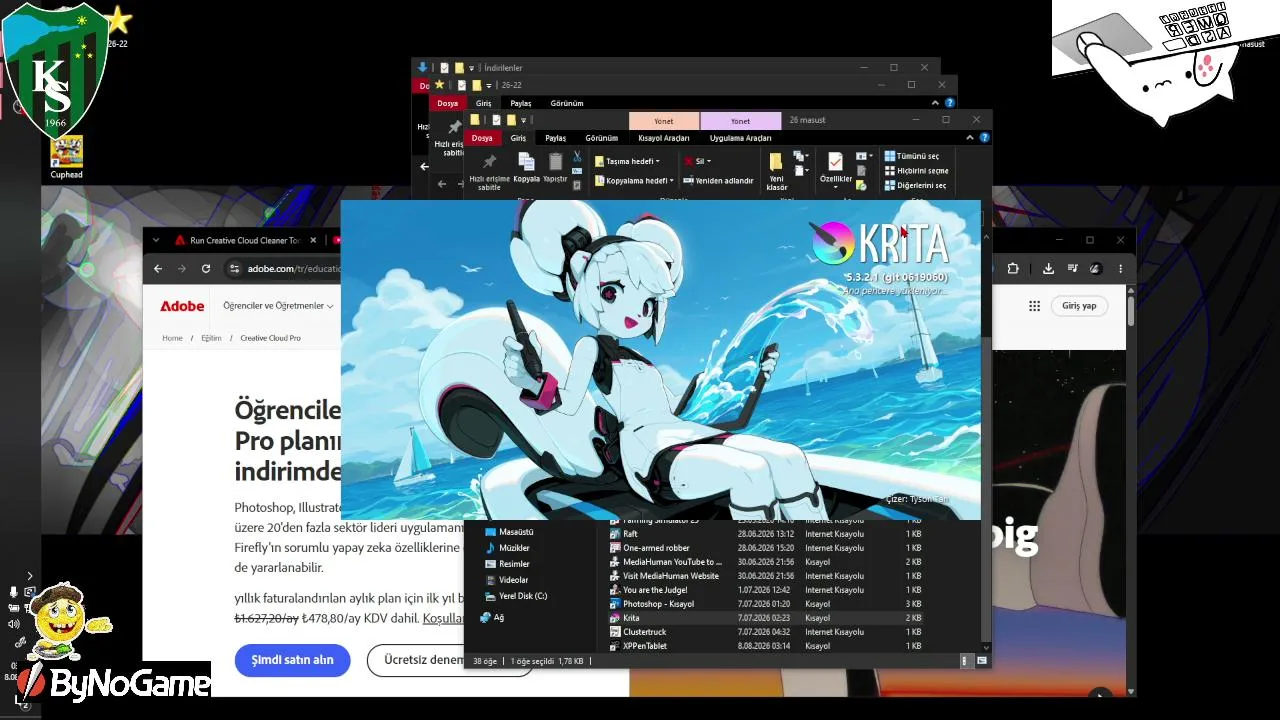Open help icon in 26 masaüst window
This screenshot has width=1280, height=720.
pos(985,138)
